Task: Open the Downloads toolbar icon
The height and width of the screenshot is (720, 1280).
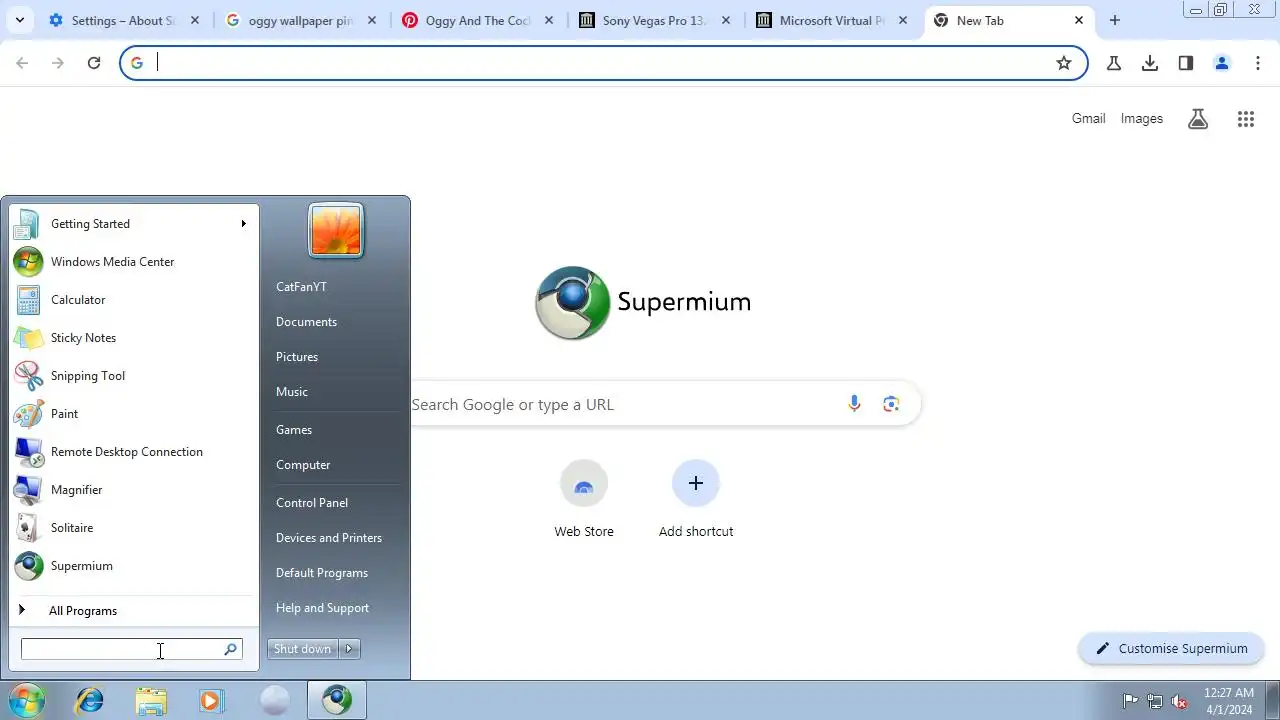Action: click(1150, 63)
